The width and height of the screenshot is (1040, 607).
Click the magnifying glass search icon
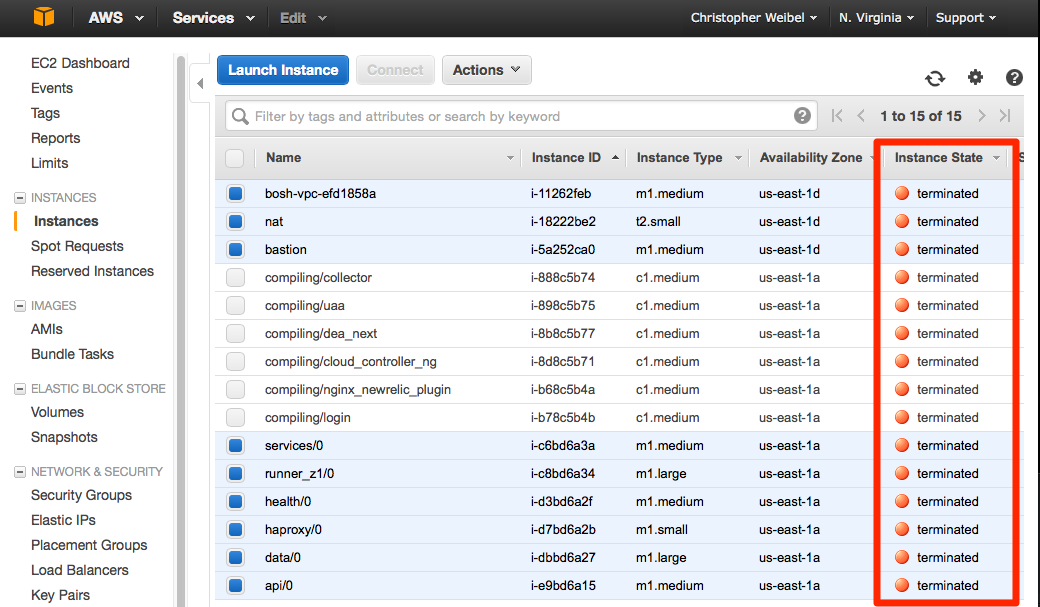pyautogui.click(x=240, y=117)
